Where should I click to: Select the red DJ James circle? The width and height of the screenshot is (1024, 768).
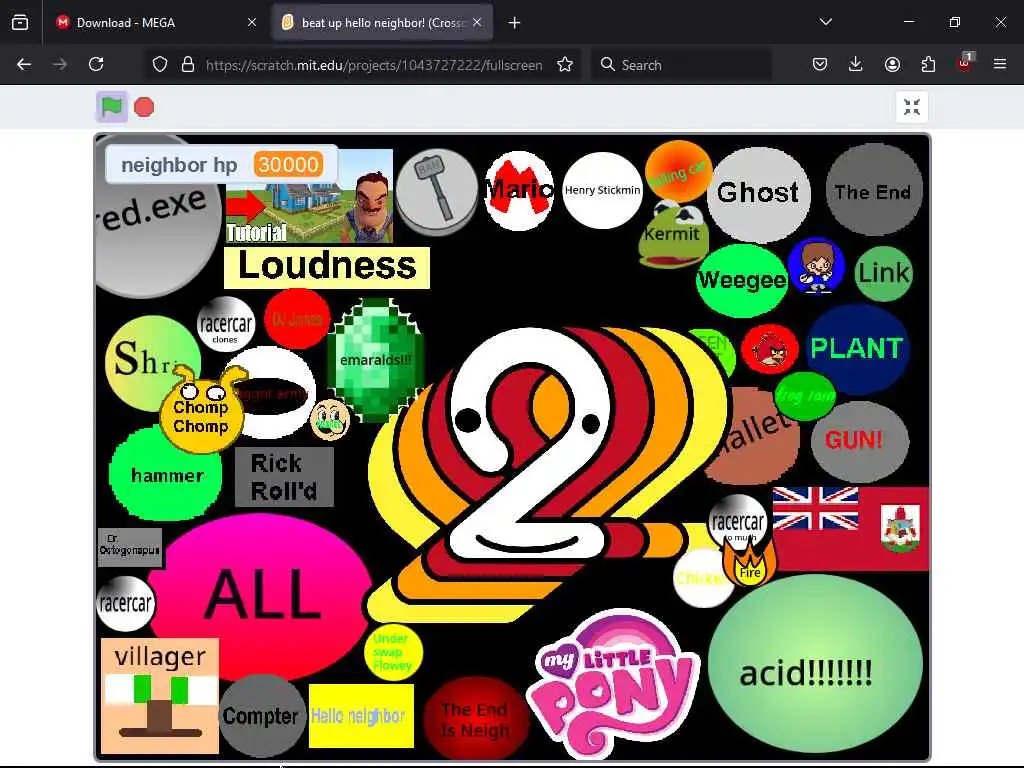[x=297, y=319]
